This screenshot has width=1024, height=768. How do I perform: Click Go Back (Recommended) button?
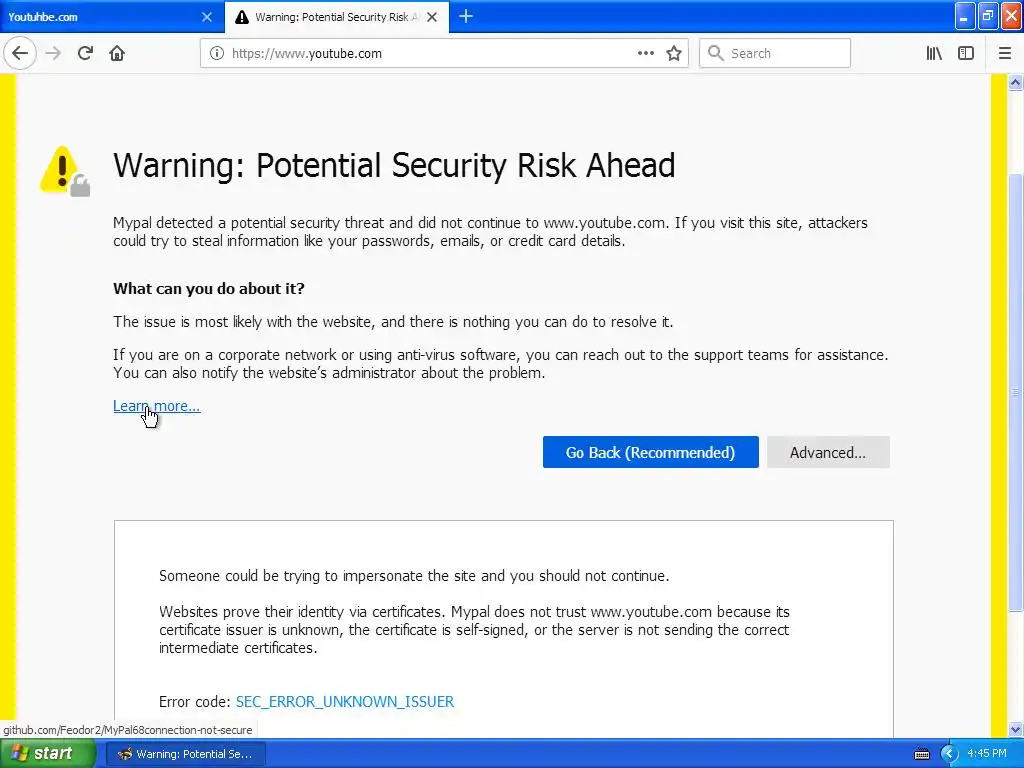[x=650, y=452]
